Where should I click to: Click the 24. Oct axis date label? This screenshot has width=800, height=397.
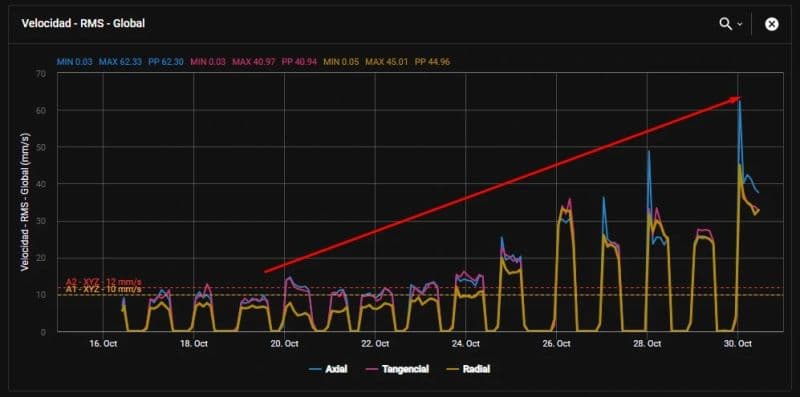[465, 344]
